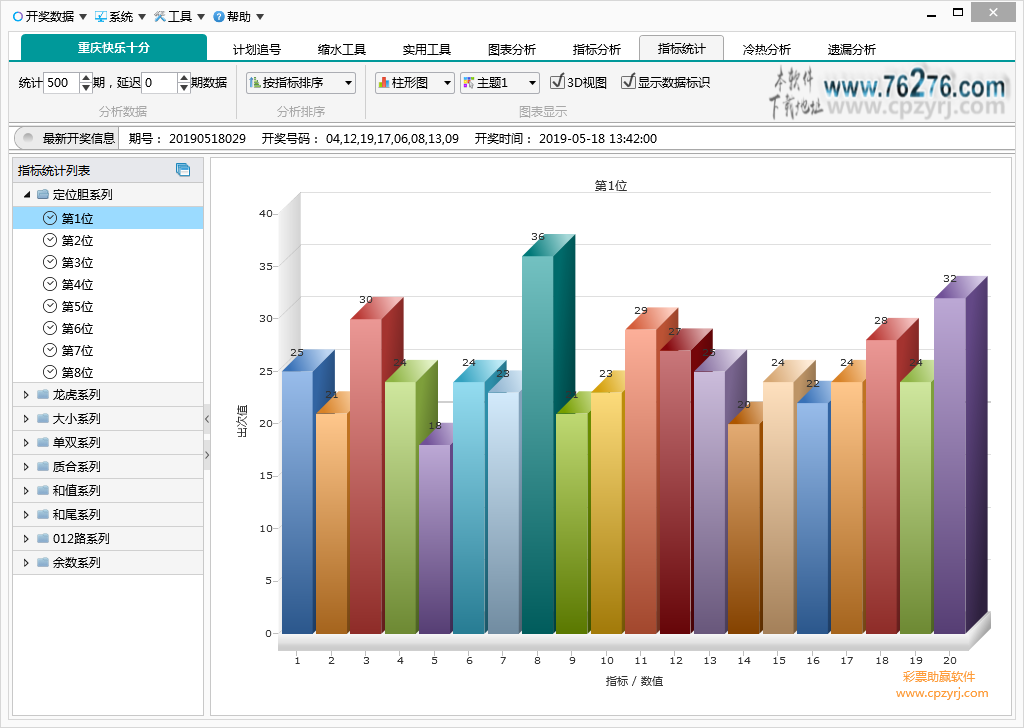
Task: Switch to the 缩水工具 tab
Action: [342, 49]
